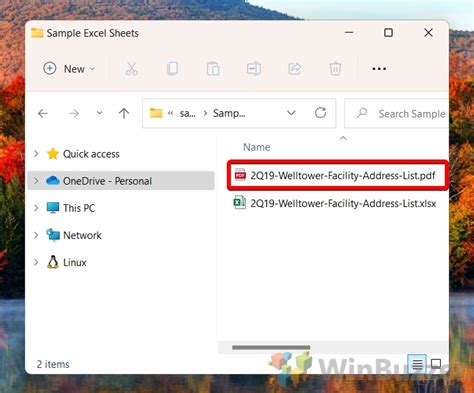The width and height of the screenshot is (474, 393).
Task: Go back with the left arrow
Action: click(x=43, y=113)
